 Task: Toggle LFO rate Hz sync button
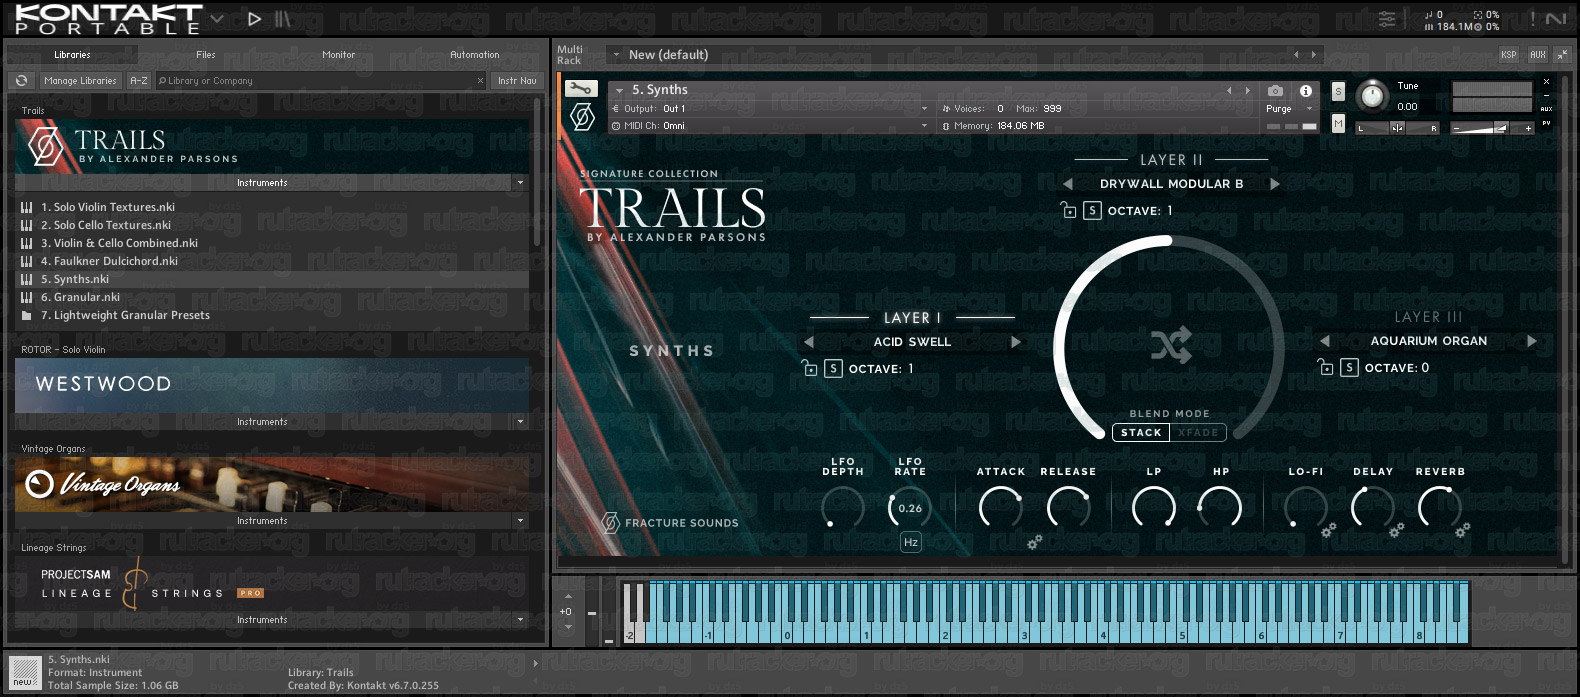[910, 542]
